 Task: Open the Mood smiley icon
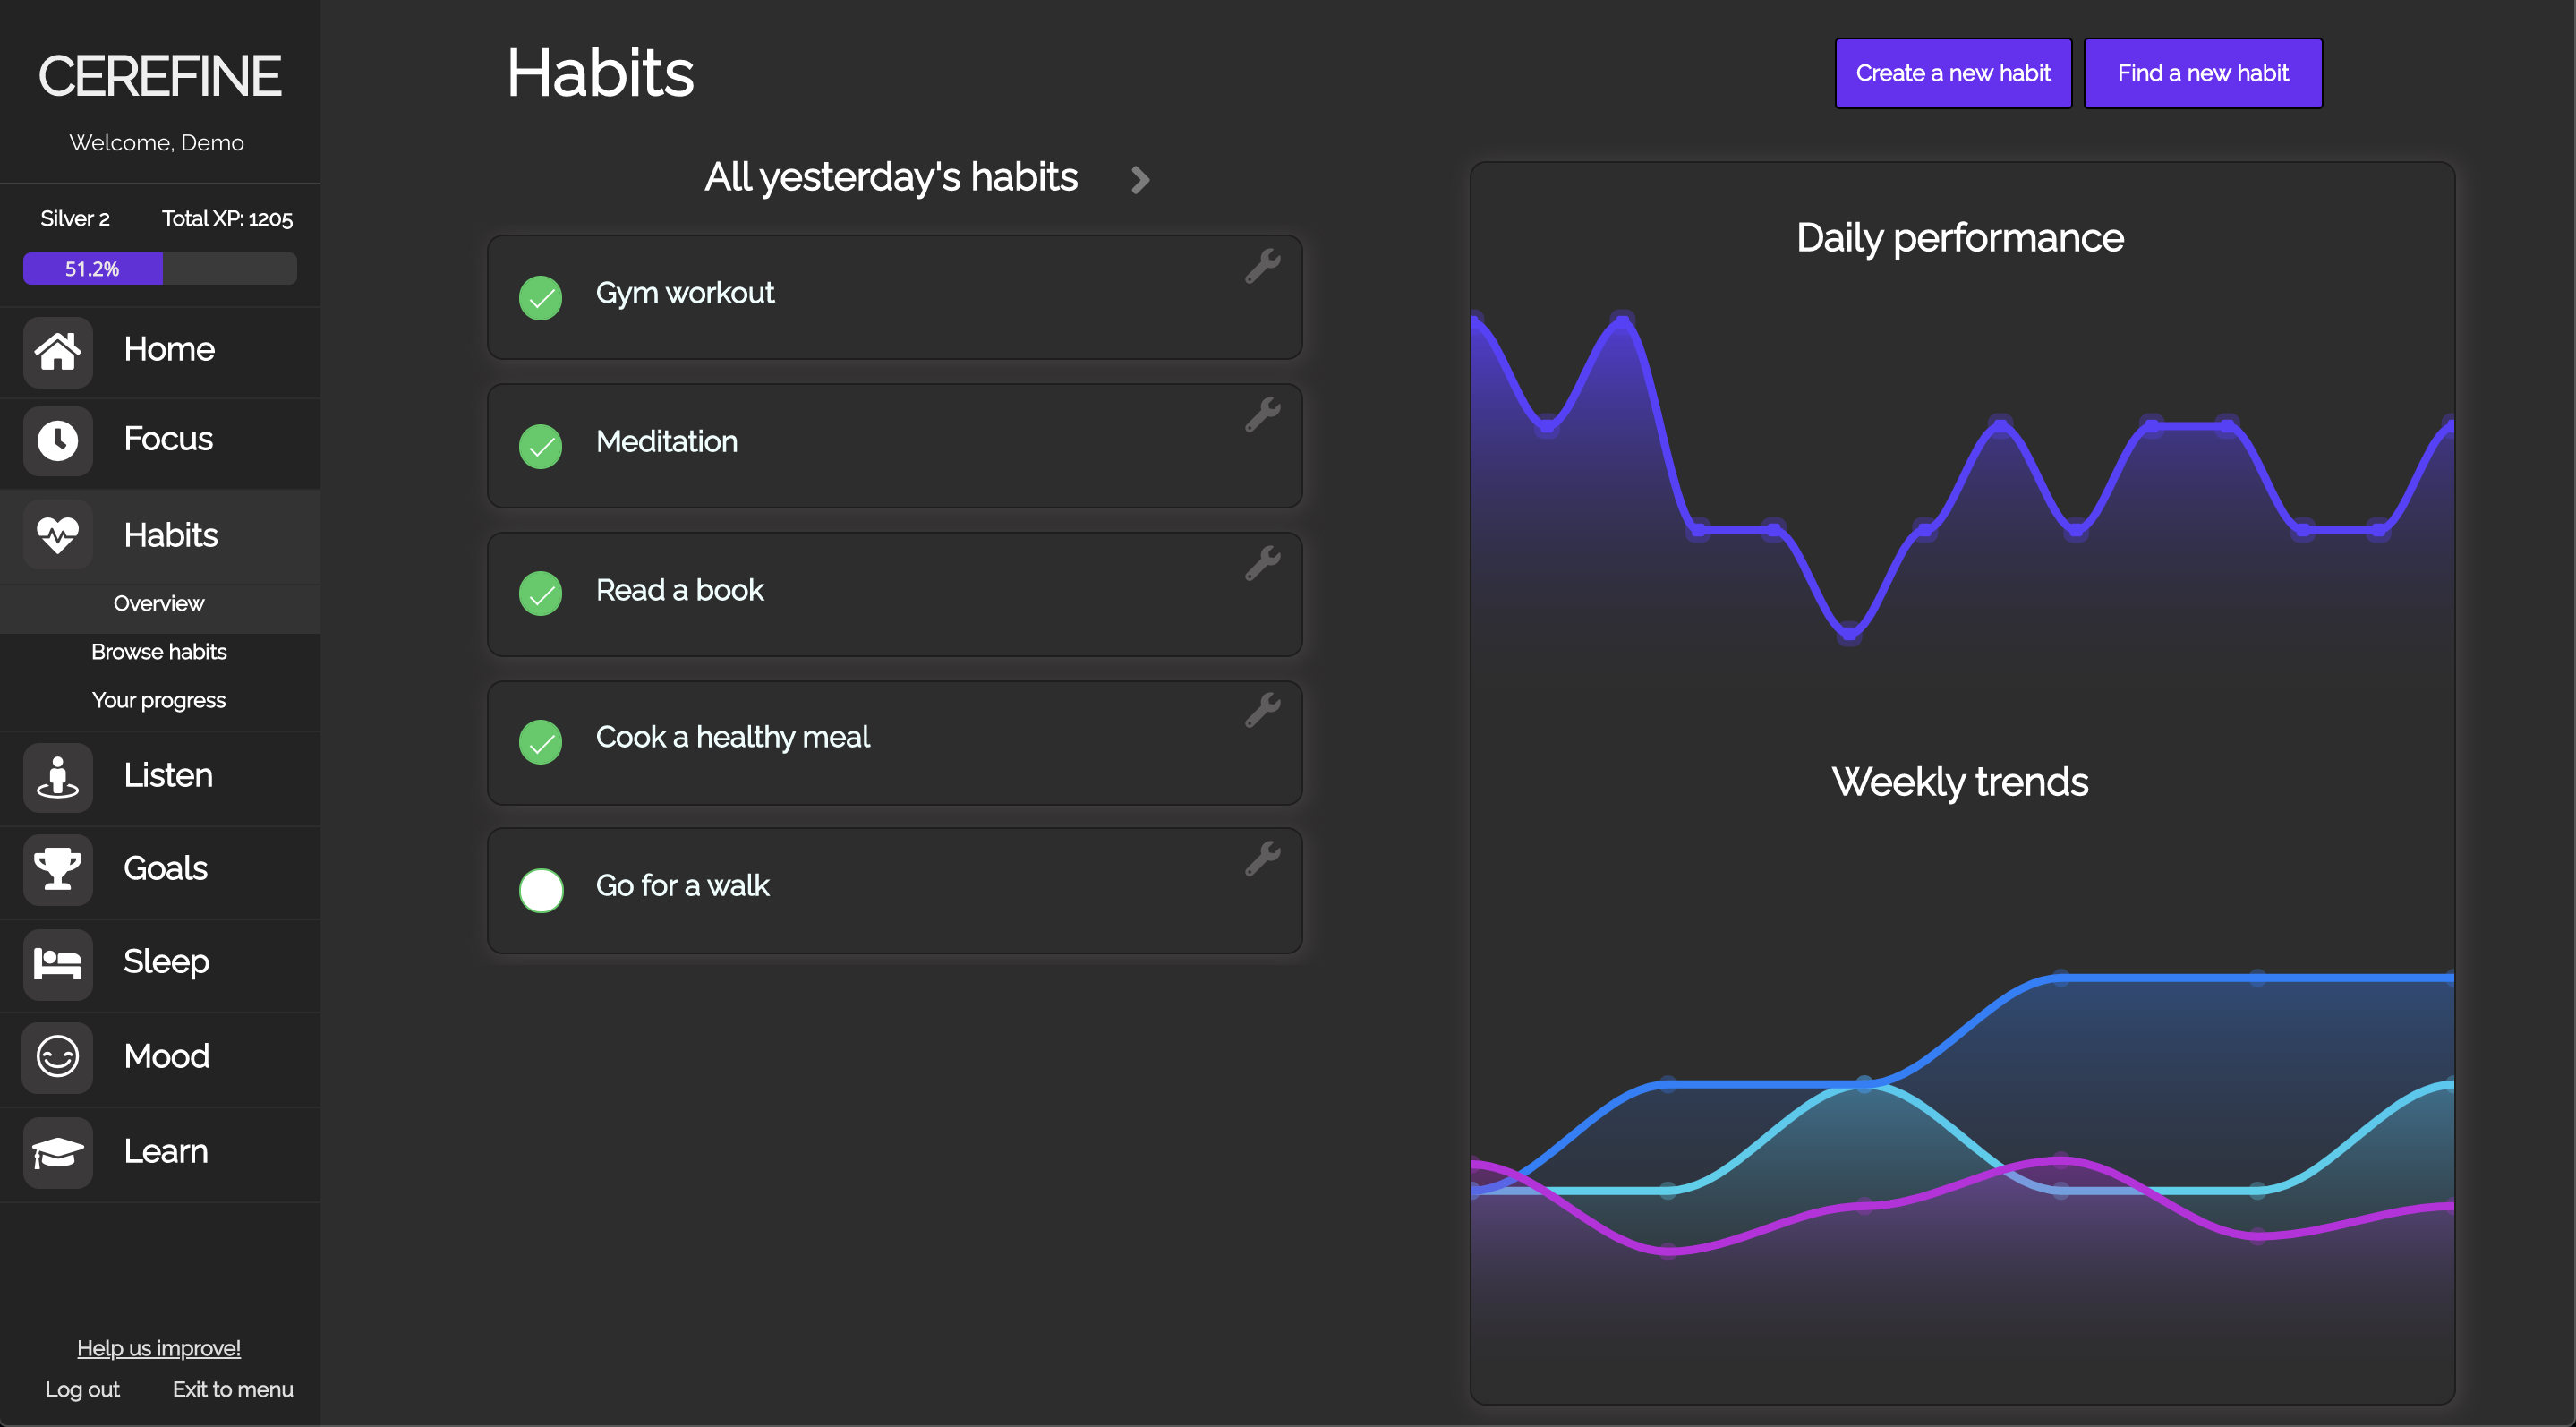[x=57, y=1057]
